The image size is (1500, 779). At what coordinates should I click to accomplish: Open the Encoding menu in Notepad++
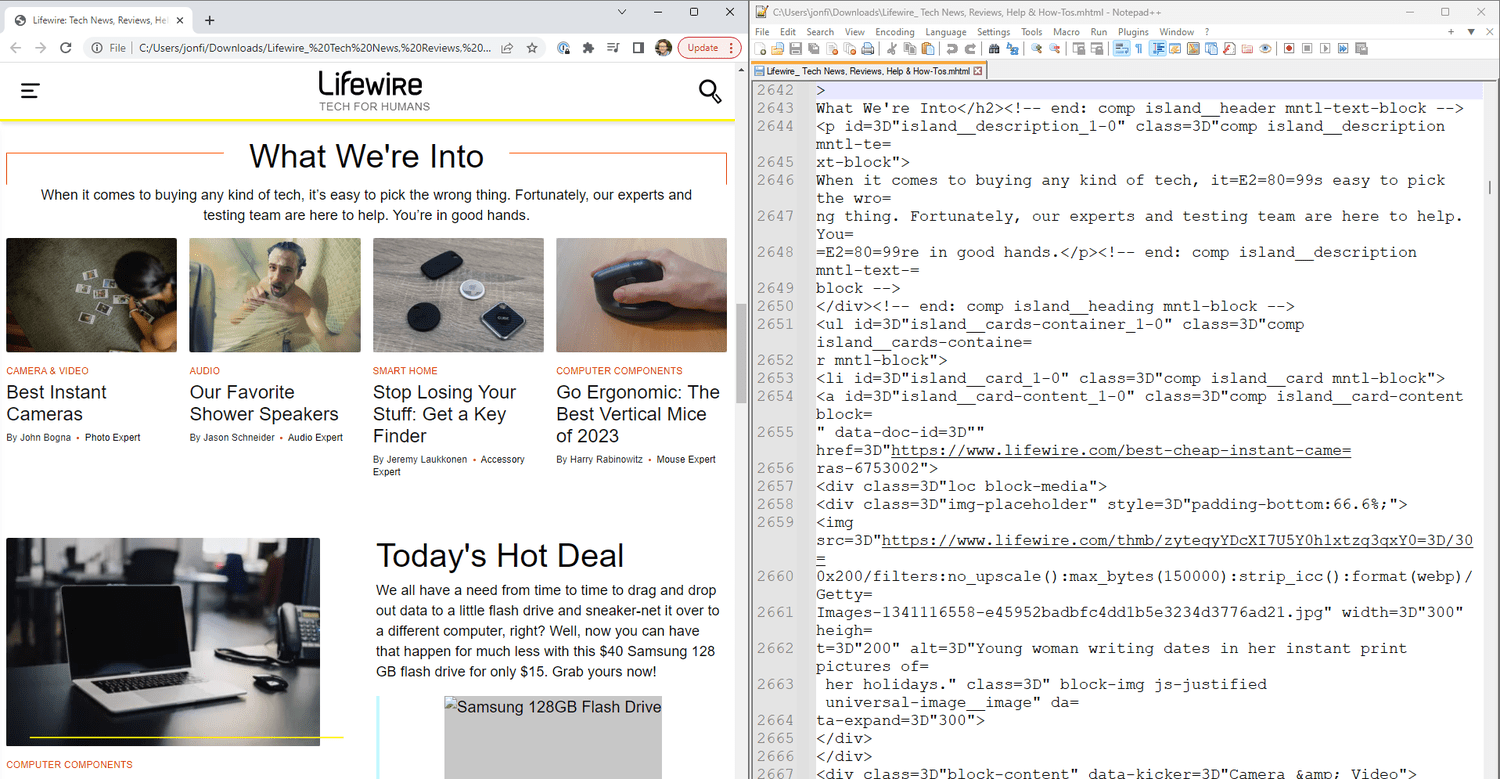894,32
